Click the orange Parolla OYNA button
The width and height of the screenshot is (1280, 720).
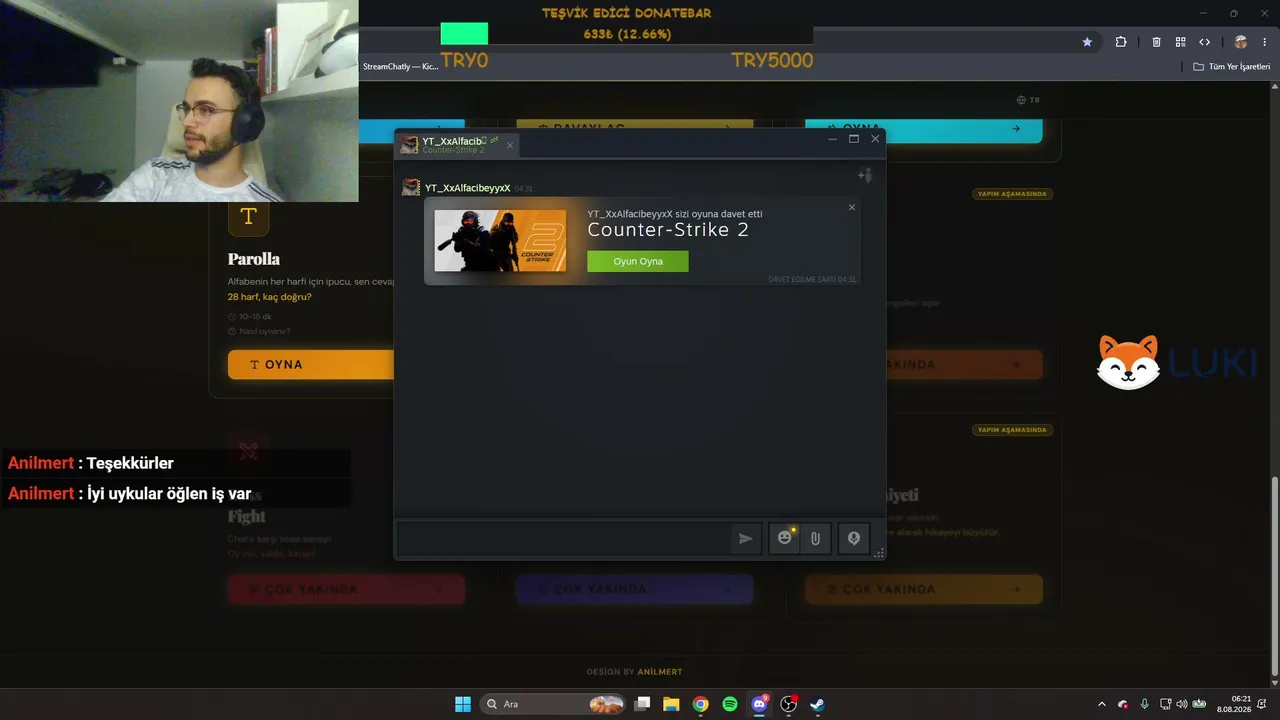click(x=311, y=365)
